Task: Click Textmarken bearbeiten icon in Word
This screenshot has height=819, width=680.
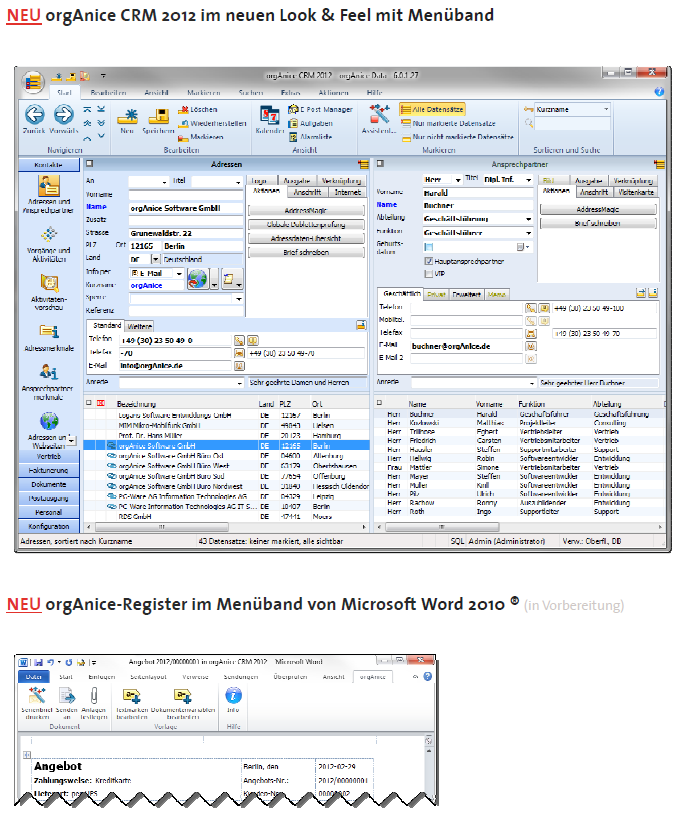Action: point(132,696)
